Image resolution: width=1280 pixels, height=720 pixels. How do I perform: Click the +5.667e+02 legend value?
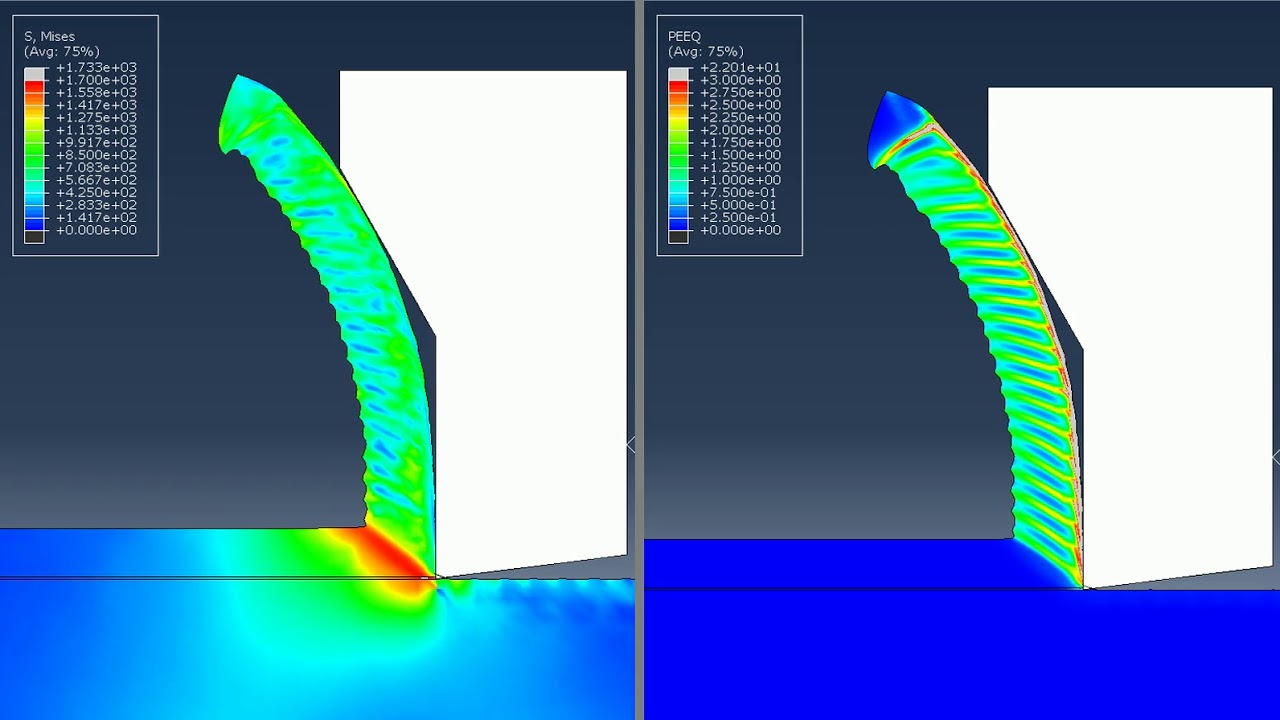click(x=96, y=180)
